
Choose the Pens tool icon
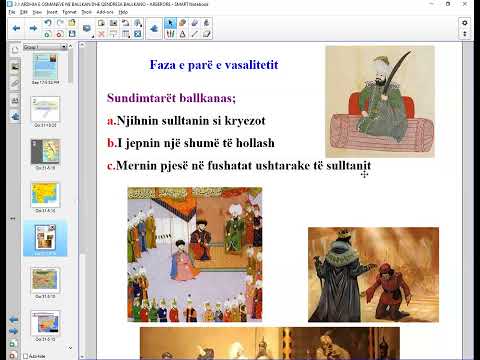tap(183, 23)
